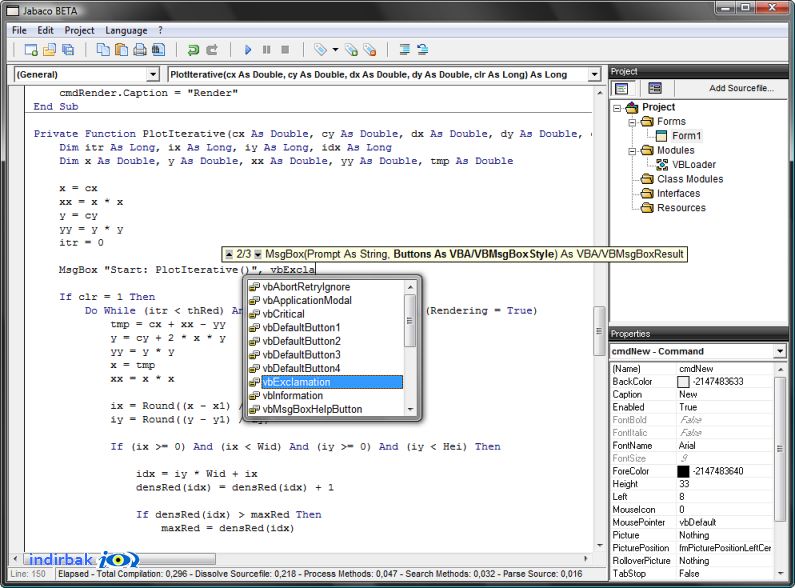Go to previous MsgBox overload in tooltip

(229, 254)
